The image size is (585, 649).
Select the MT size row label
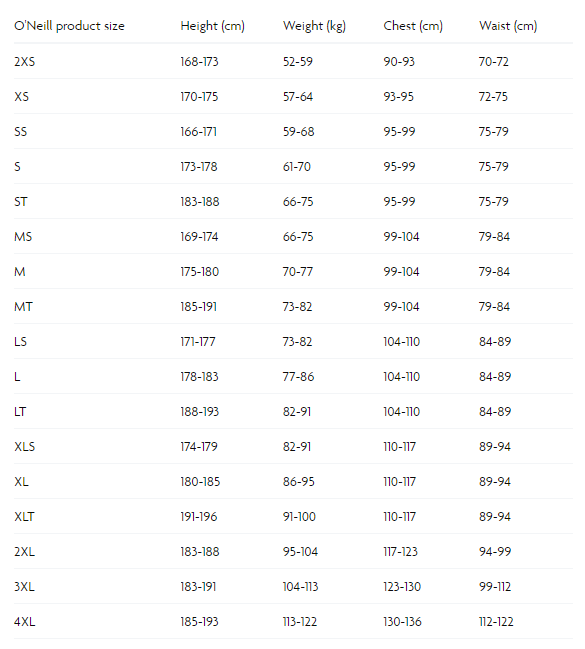[x=23, y=307]
